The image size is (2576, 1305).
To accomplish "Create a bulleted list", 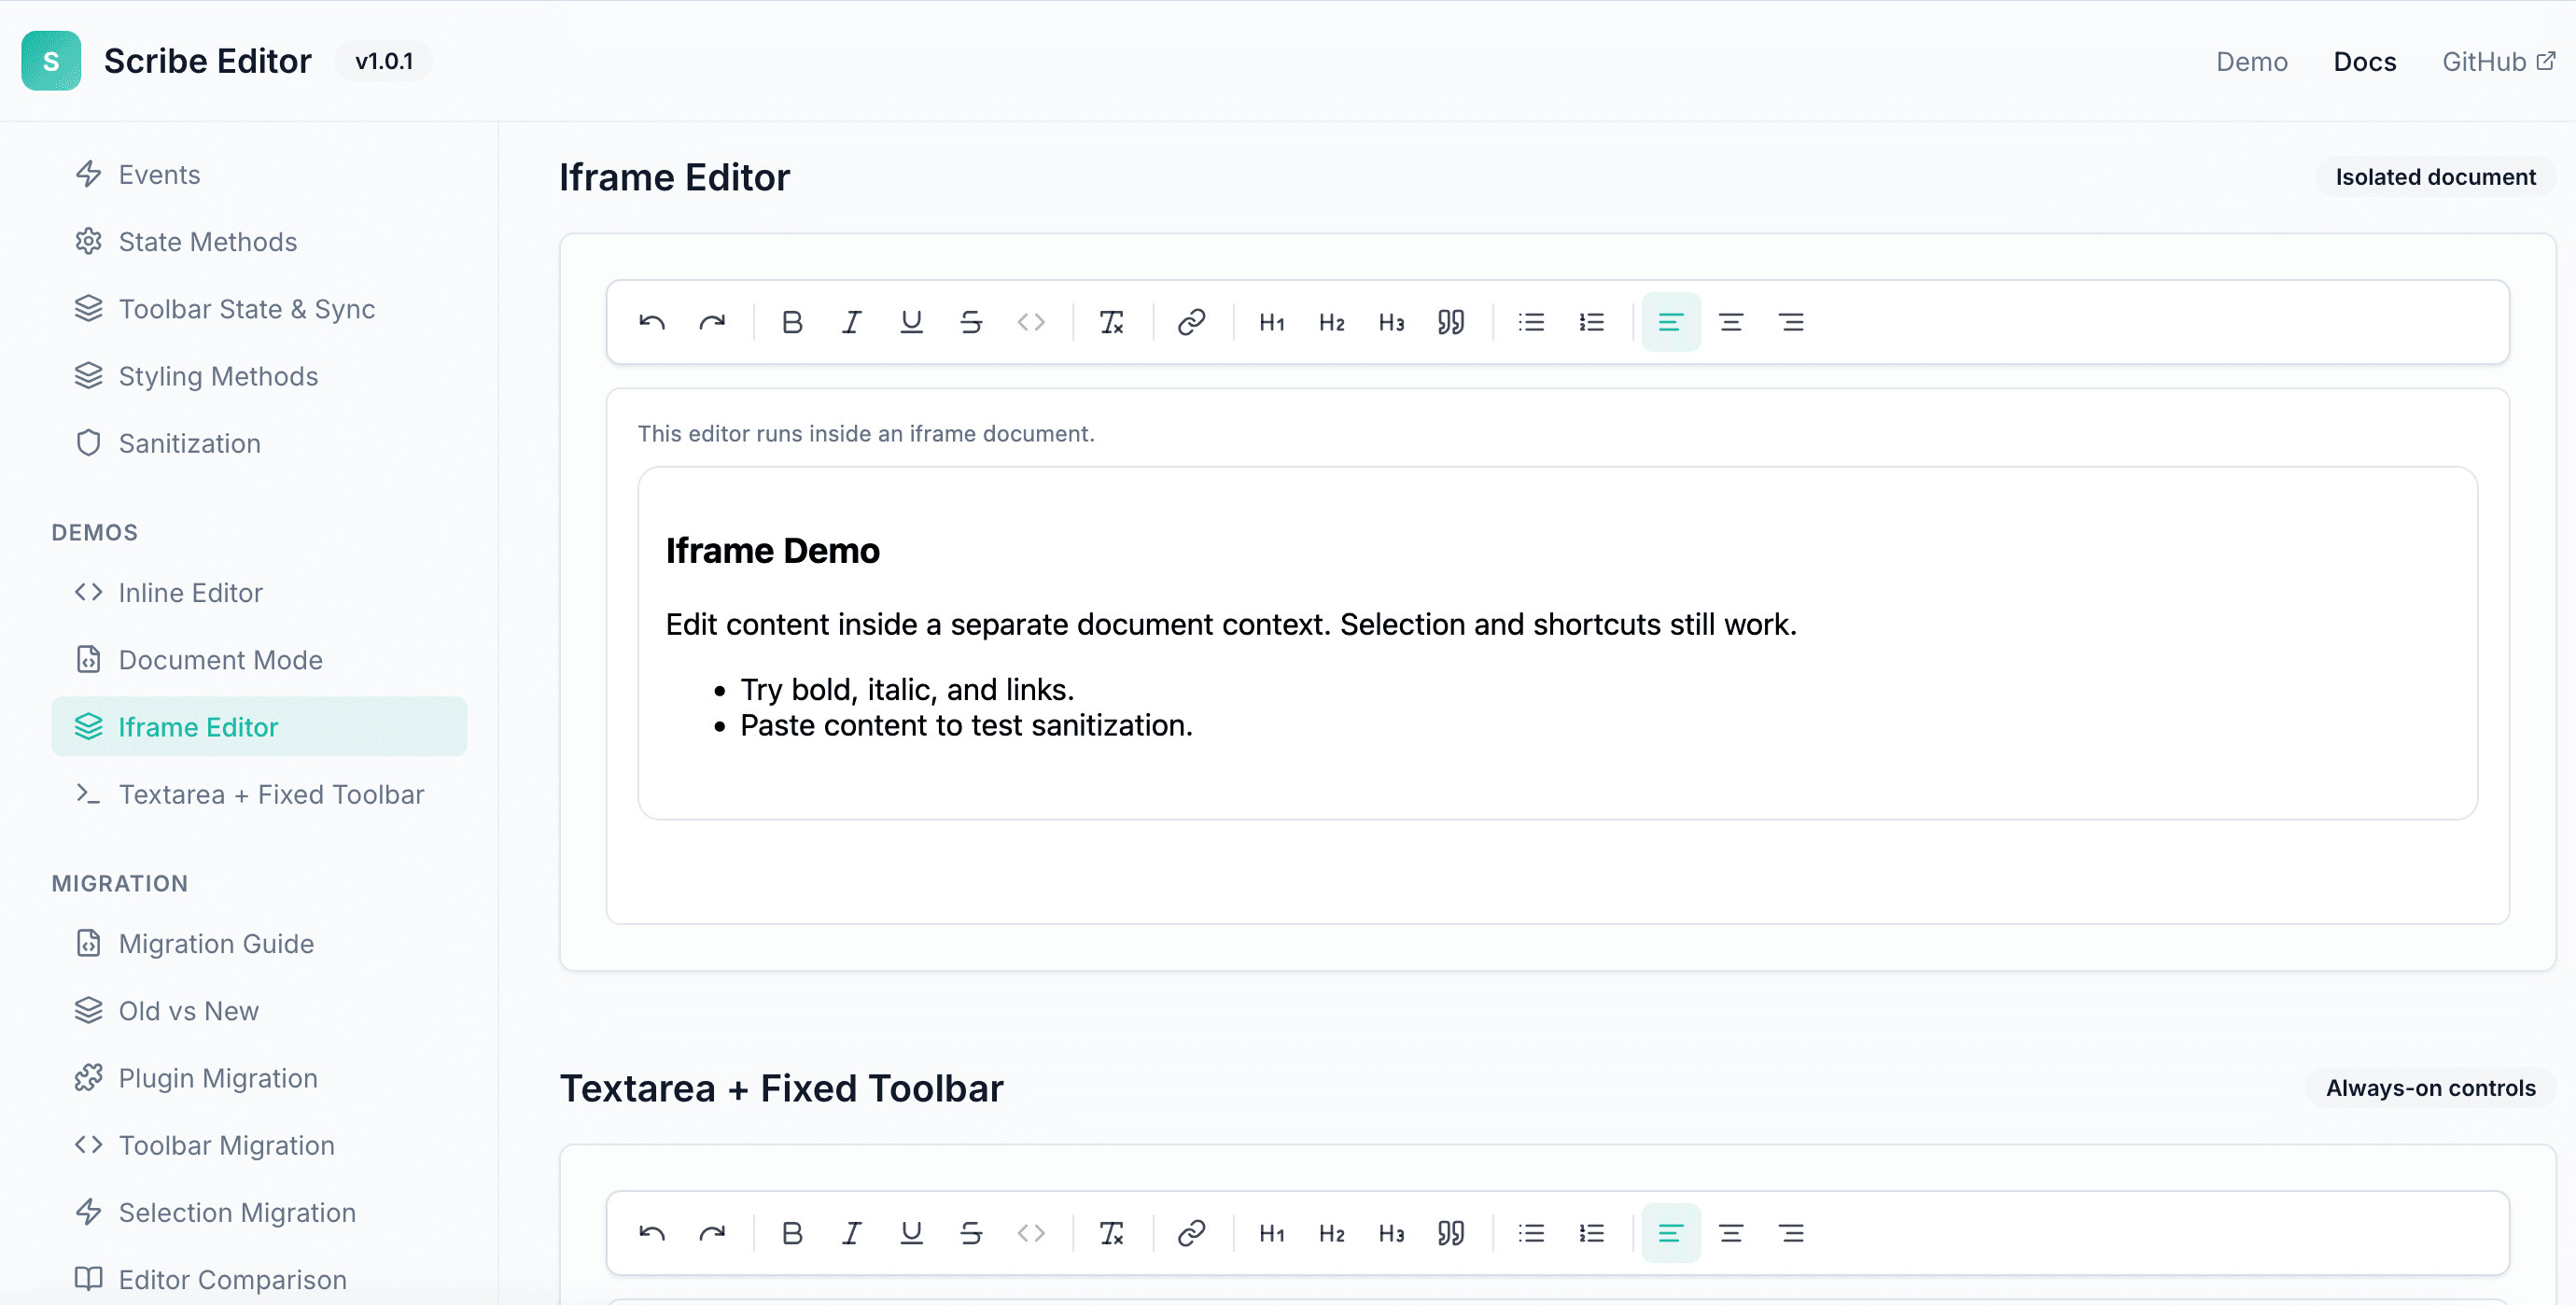I will coord(1531,322).
